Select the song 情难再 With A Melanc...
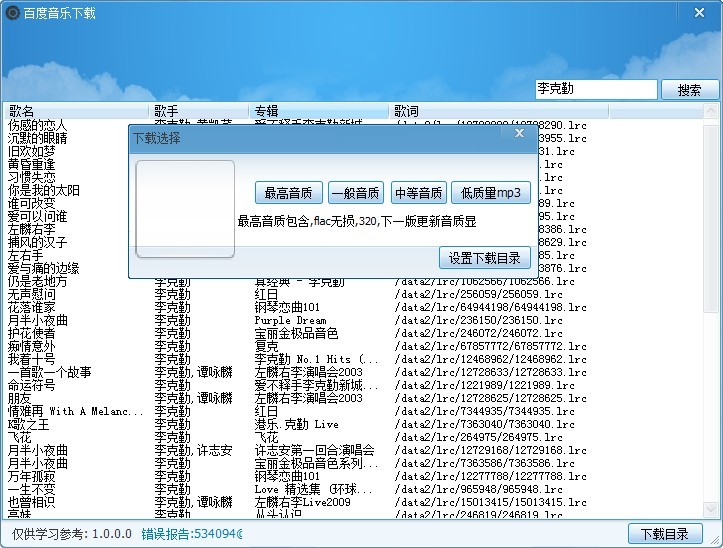723x548 pixels. 75,411
